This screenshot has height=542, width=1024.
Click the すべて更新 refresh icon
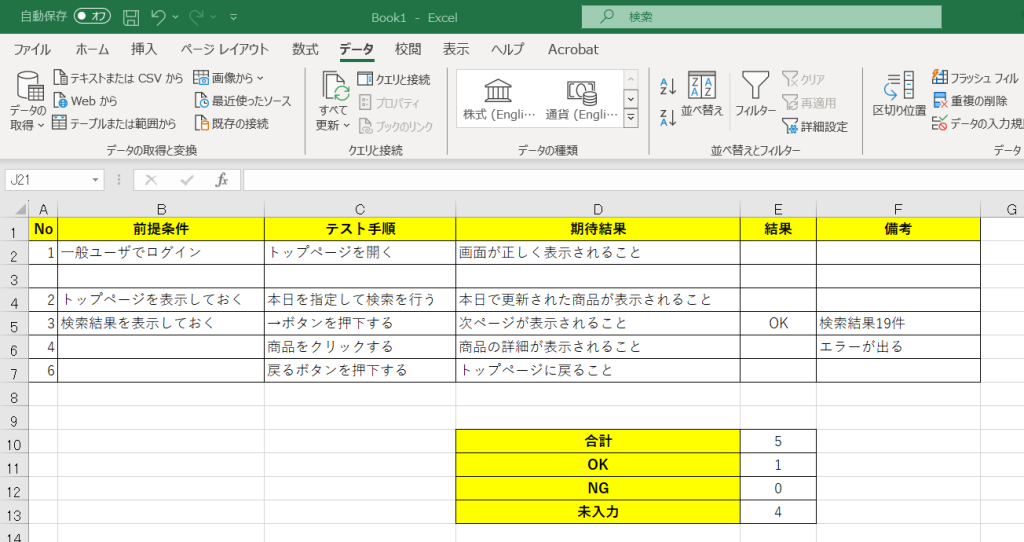[335, 87]
